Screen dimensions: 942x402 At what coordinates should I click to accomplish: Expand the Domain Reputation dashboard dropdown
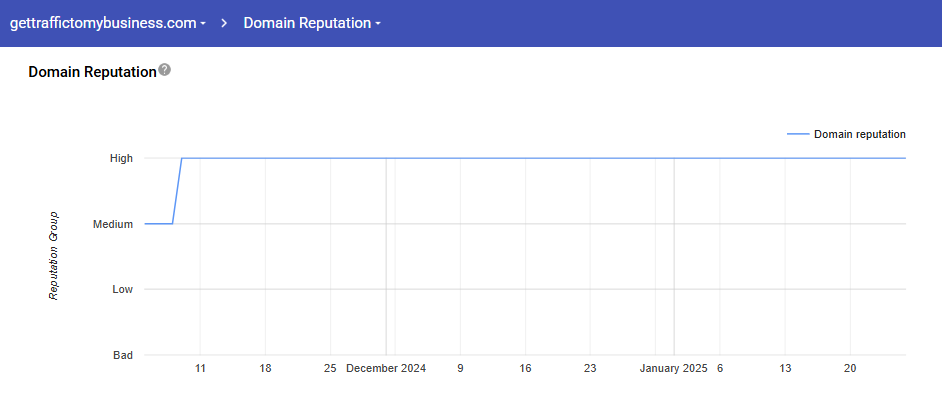312,23
